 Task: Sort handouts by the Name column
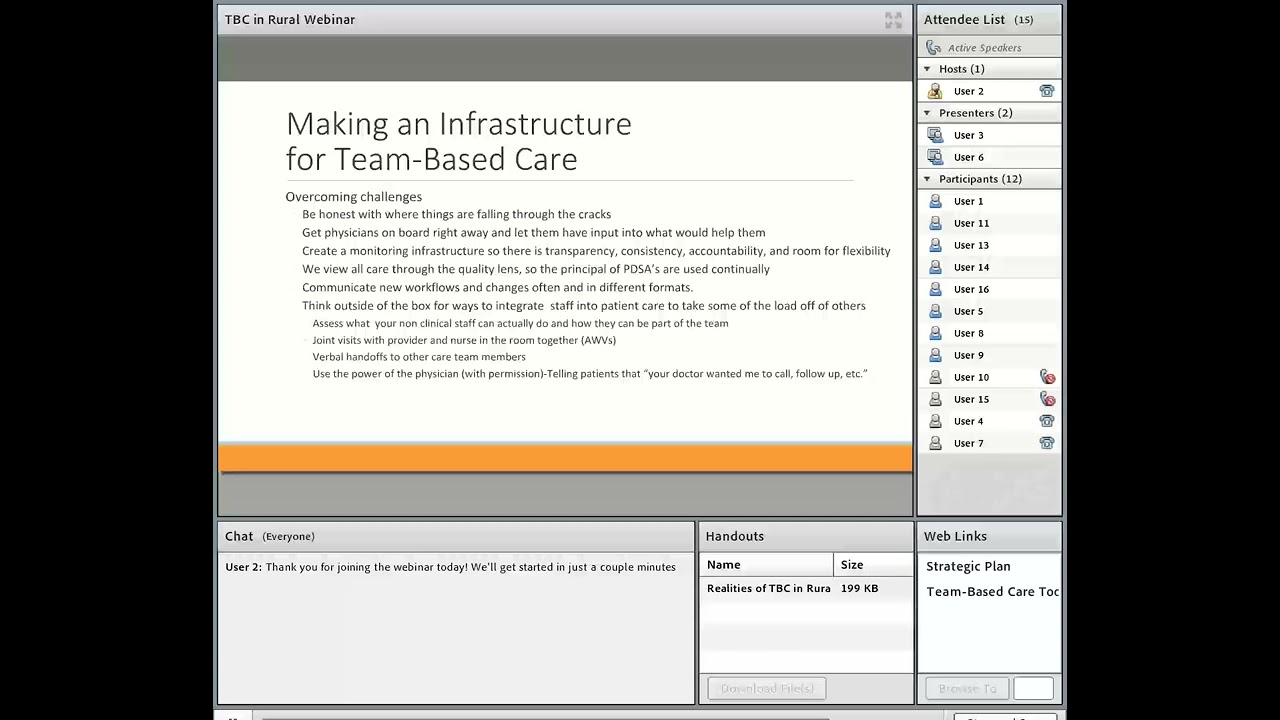pyautogui.click(x=766, y=565)
